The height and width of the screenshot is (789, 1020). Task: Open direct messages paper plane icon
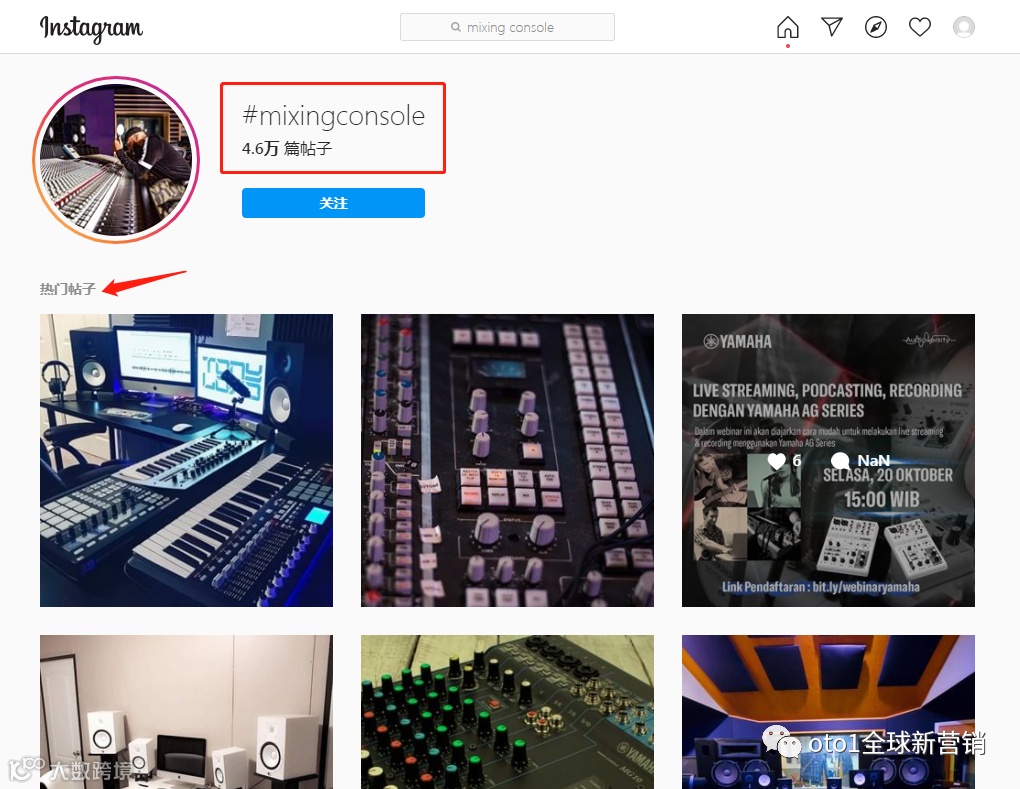click(832, 27)
